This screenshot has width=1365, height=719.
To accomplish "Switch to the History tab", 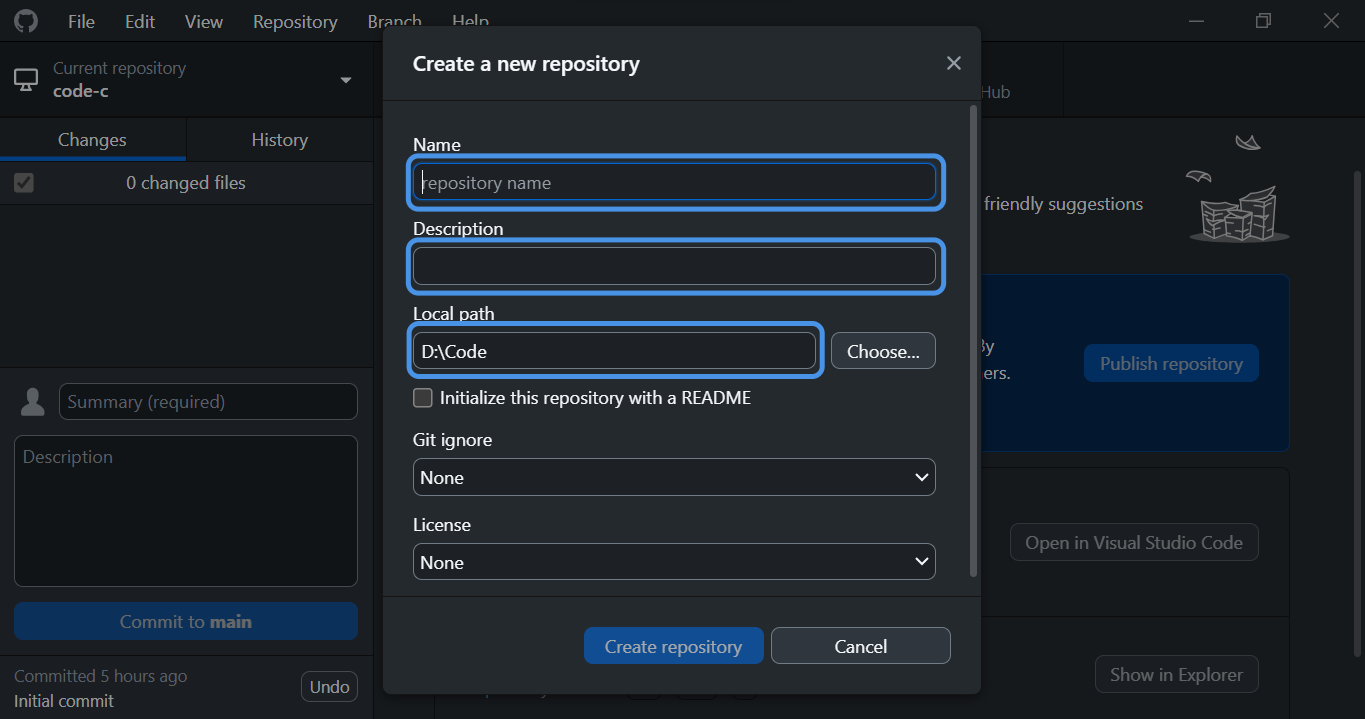I will (x=279, y=140).
